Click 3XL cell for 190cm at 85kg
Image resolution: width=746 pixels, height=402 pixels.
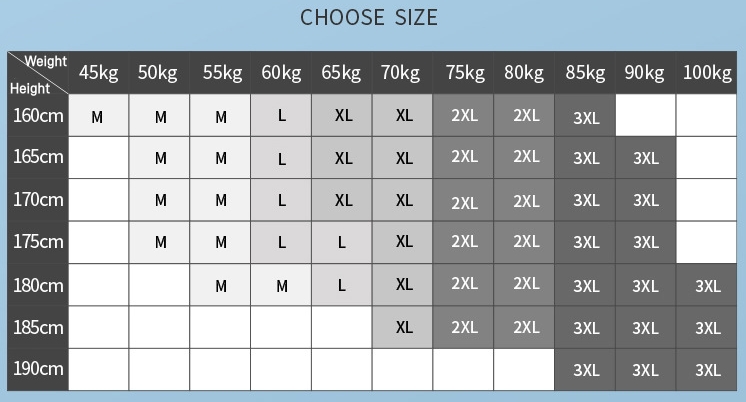click(x=586, y=370)
